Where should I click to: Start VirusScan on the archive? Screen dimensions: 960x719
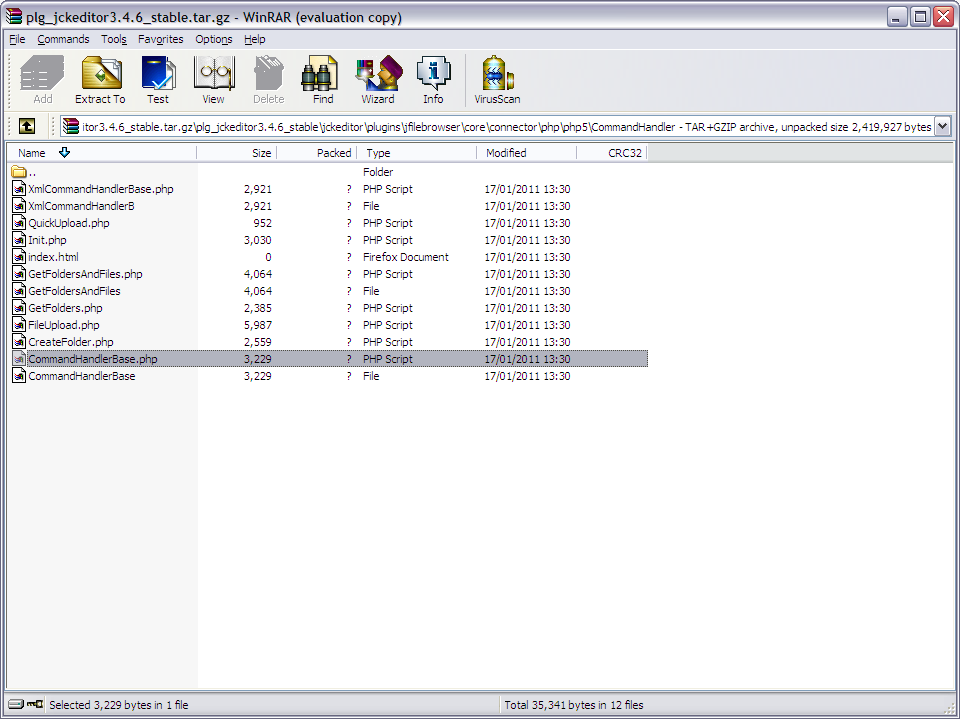click(x=497, y=79)
